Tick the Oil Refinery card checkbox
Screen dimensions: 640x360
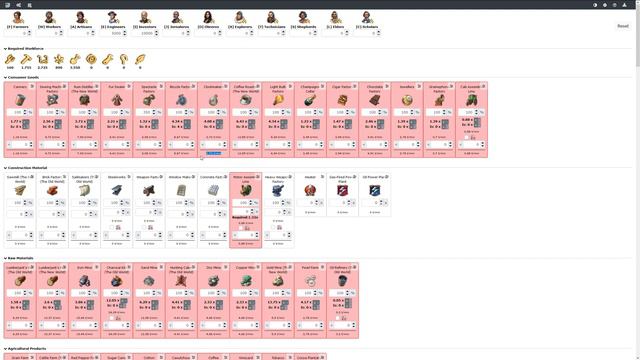337,318
